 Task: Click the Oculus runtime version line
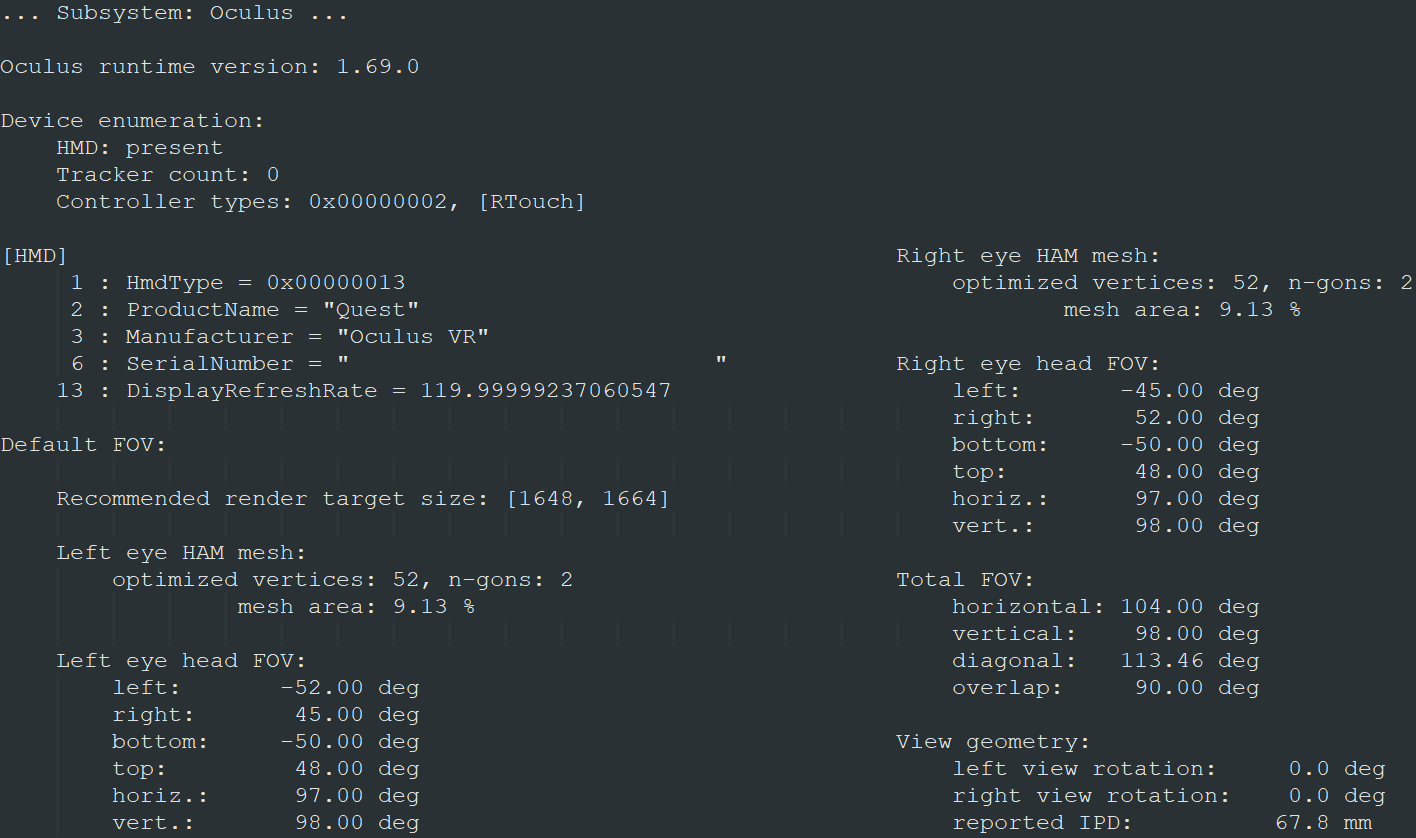tap(210, 67)
